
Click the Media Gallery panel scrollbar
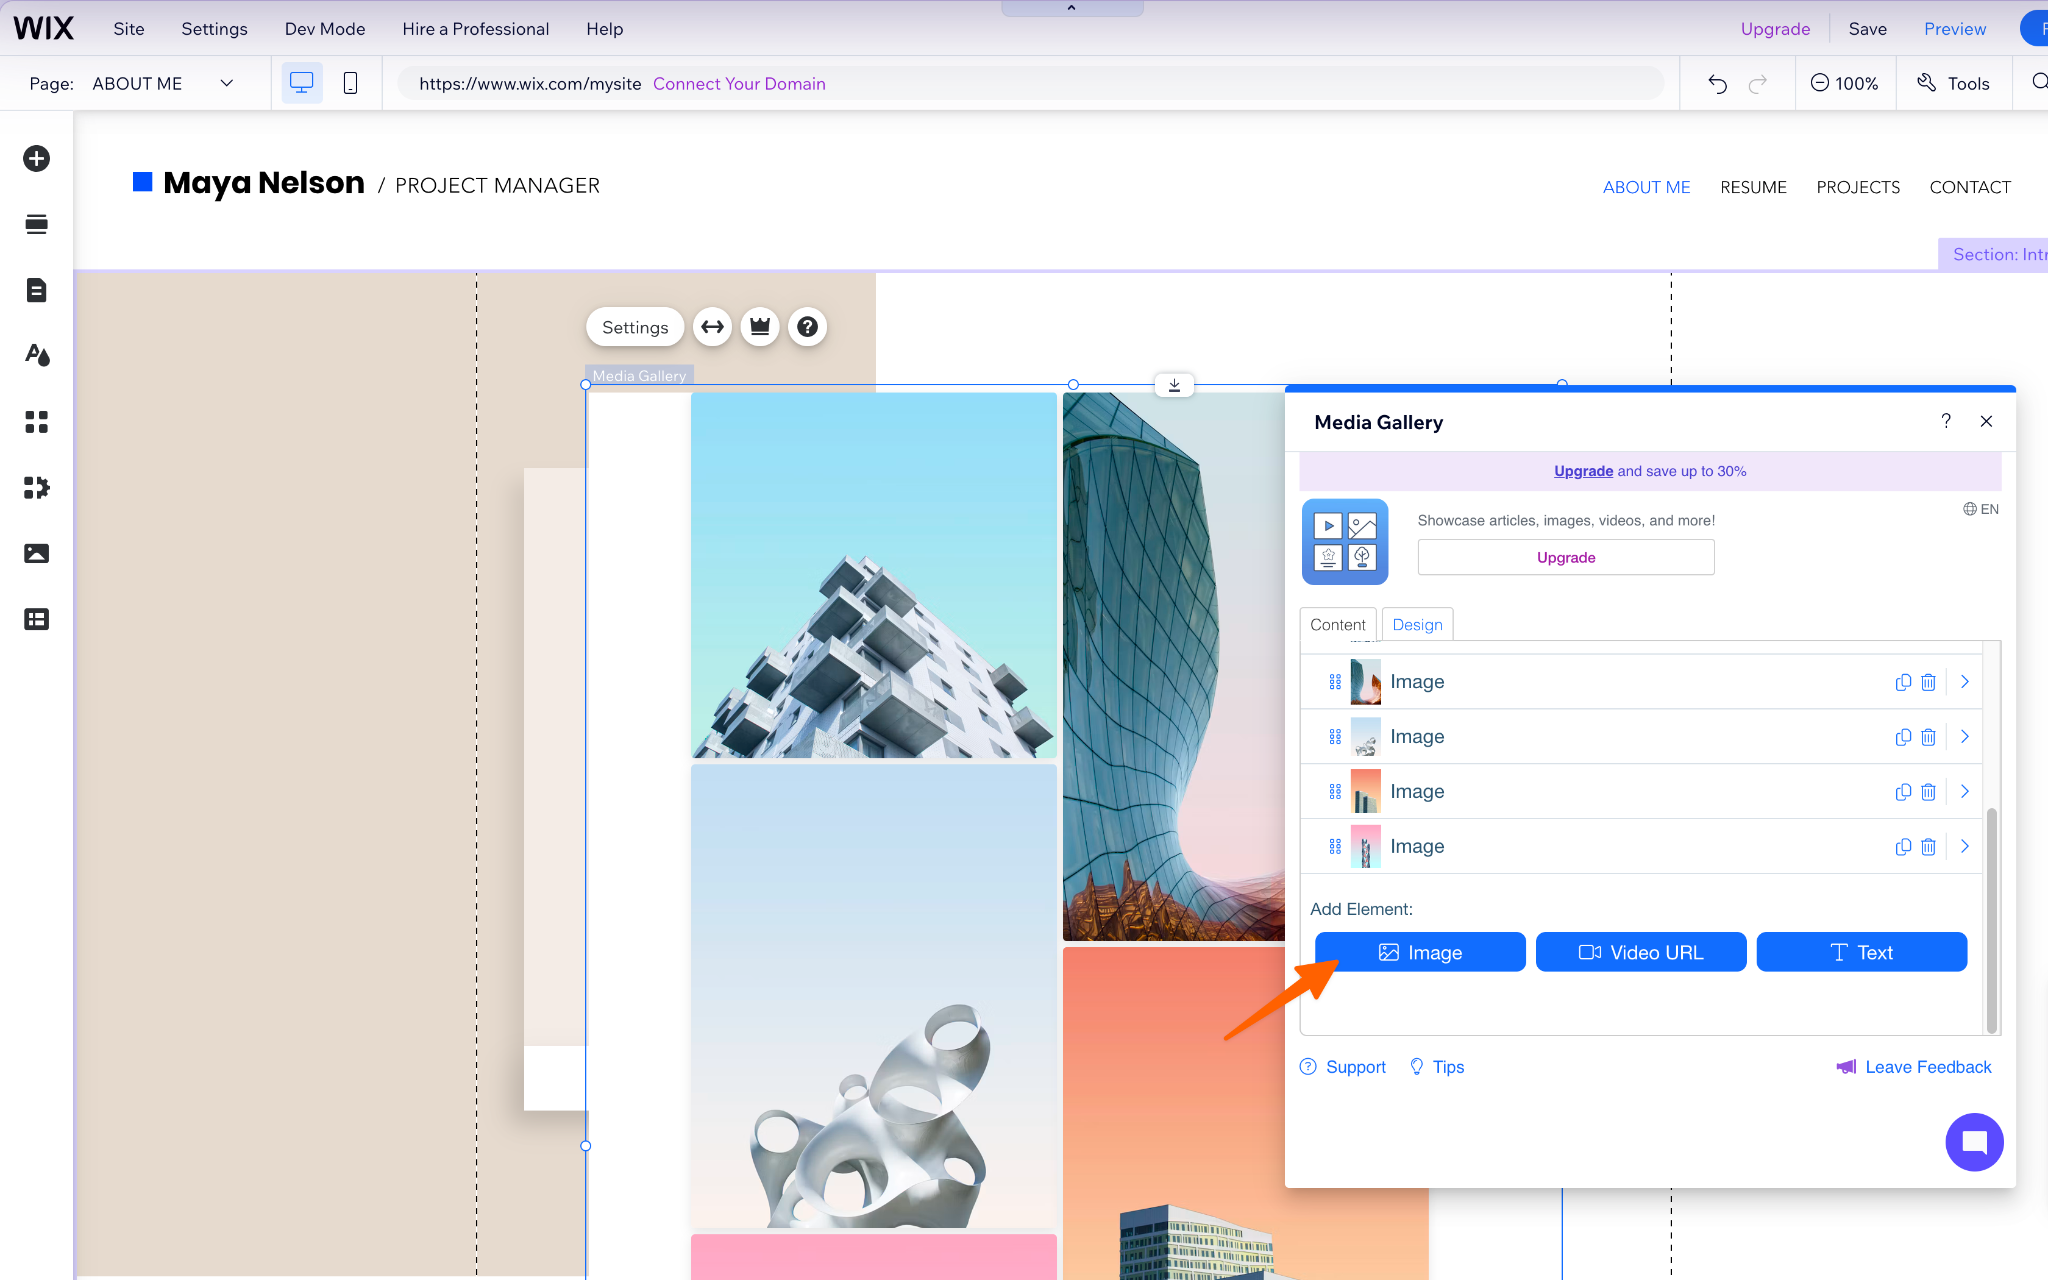1991,920
